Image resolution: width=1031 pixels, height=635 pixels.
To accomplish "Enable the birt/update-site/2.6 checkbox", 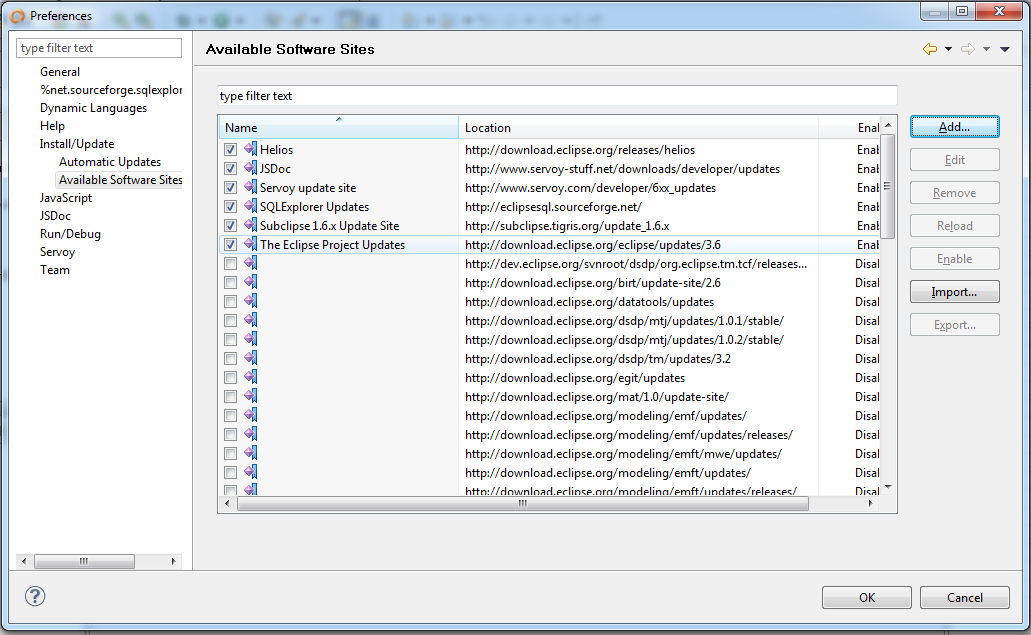I will coord(230,283).
